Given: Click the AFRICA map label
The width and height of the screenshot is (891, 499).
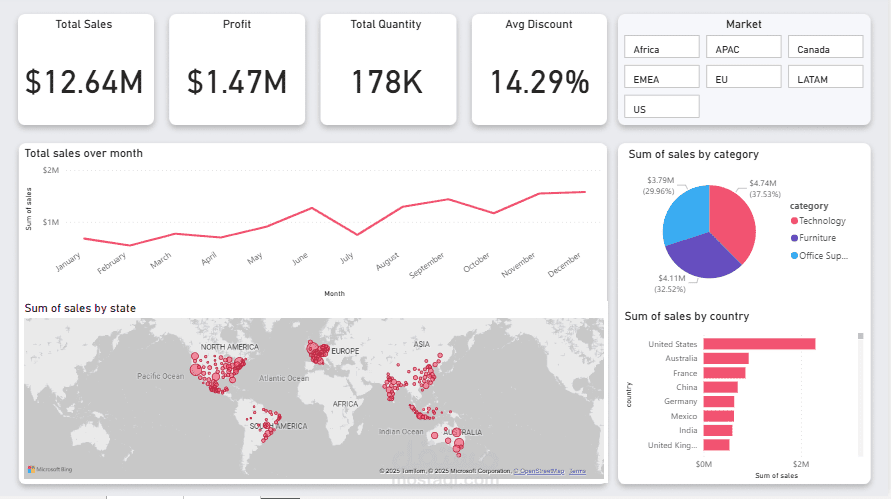Looking at the screenshot, I should point(345,404).
